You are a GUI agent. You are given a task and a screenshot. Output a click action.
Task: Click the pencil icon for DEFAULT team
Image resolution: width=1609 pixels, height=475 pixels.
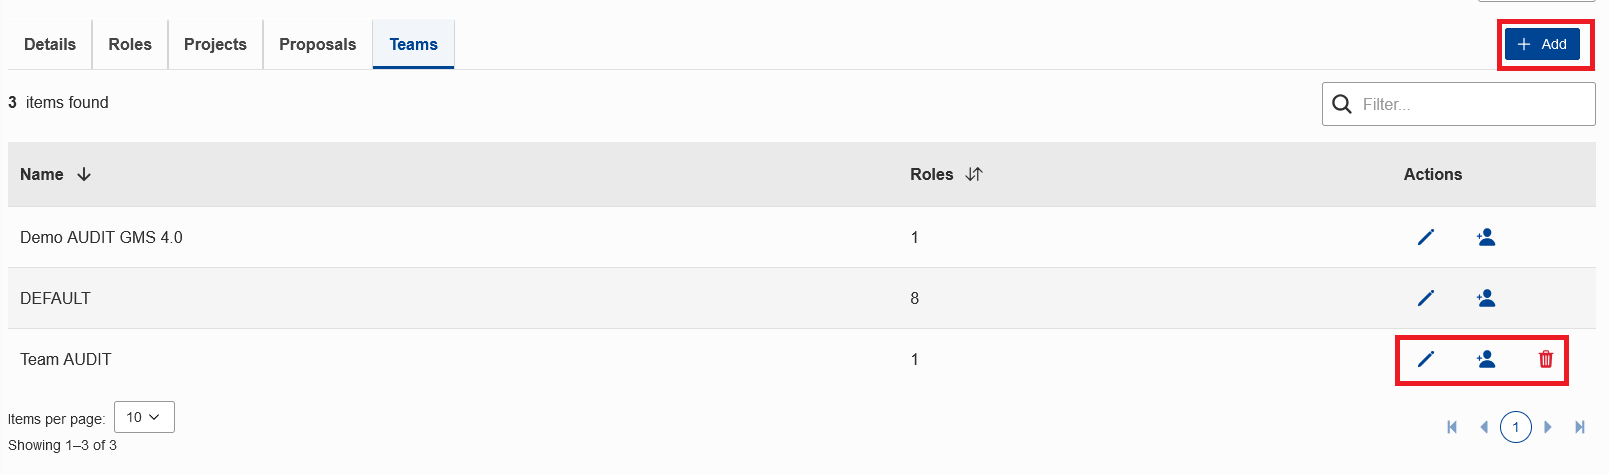click(1426, 298)
